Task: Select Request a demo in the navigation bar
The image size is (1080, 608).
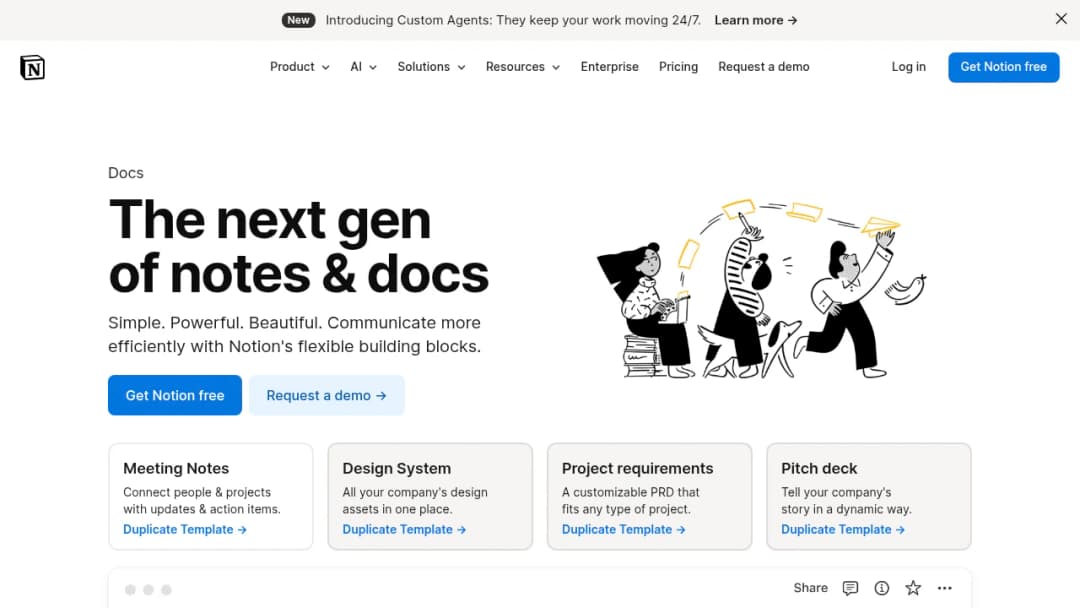Action: pyautogui.click(x=764, y=67)
